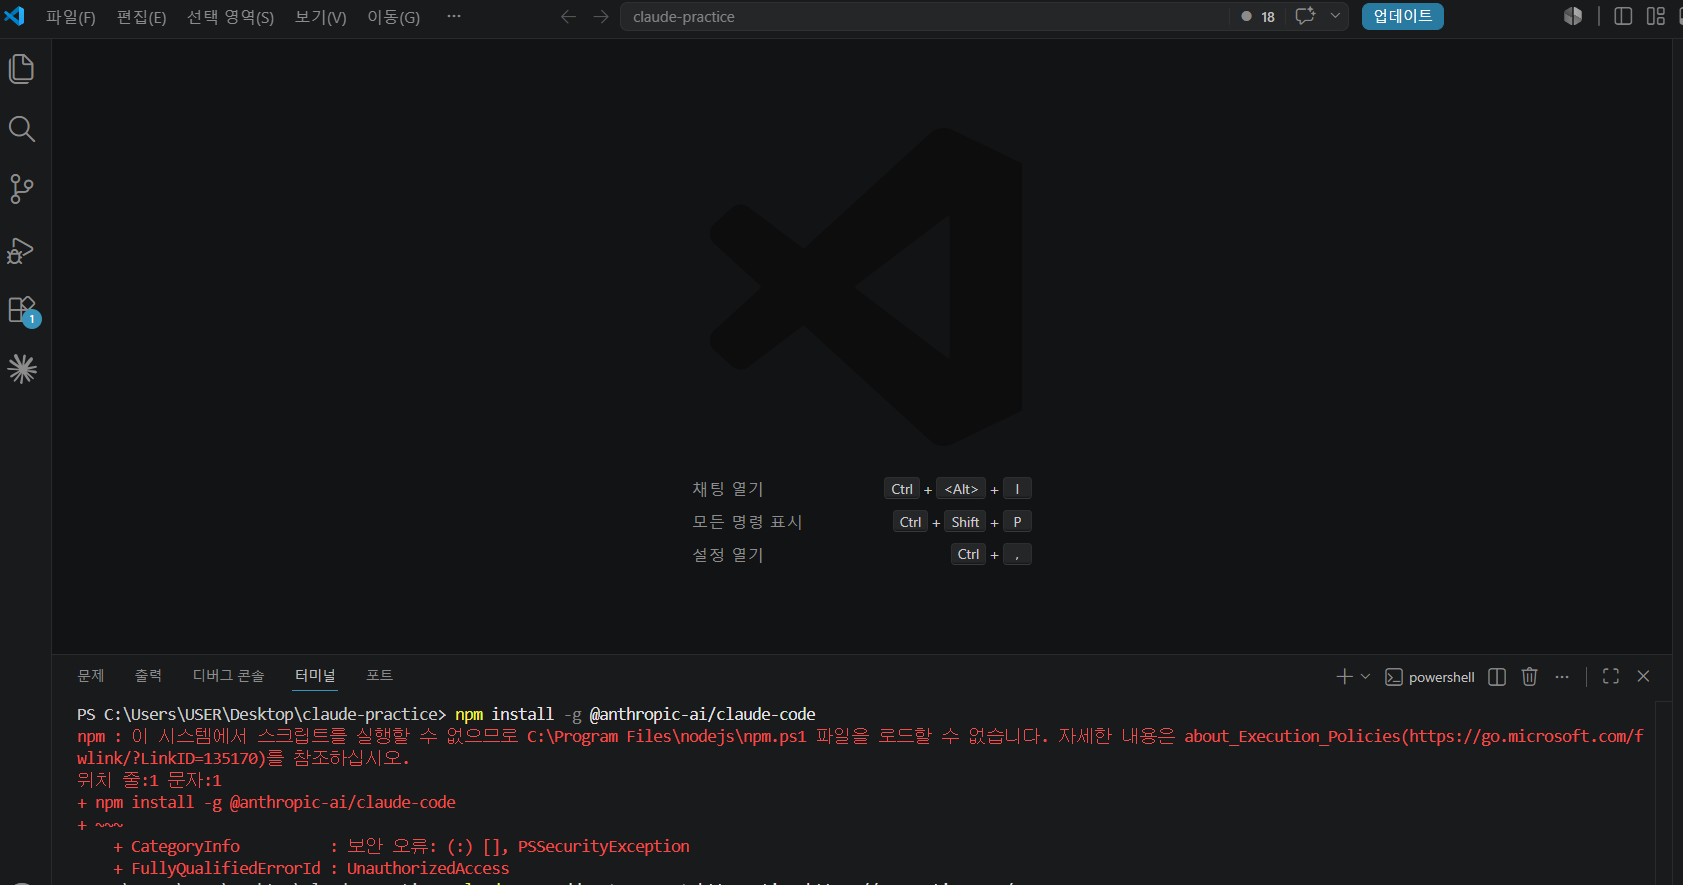Select the powershell terminal label

click(x=1441, y=677)
